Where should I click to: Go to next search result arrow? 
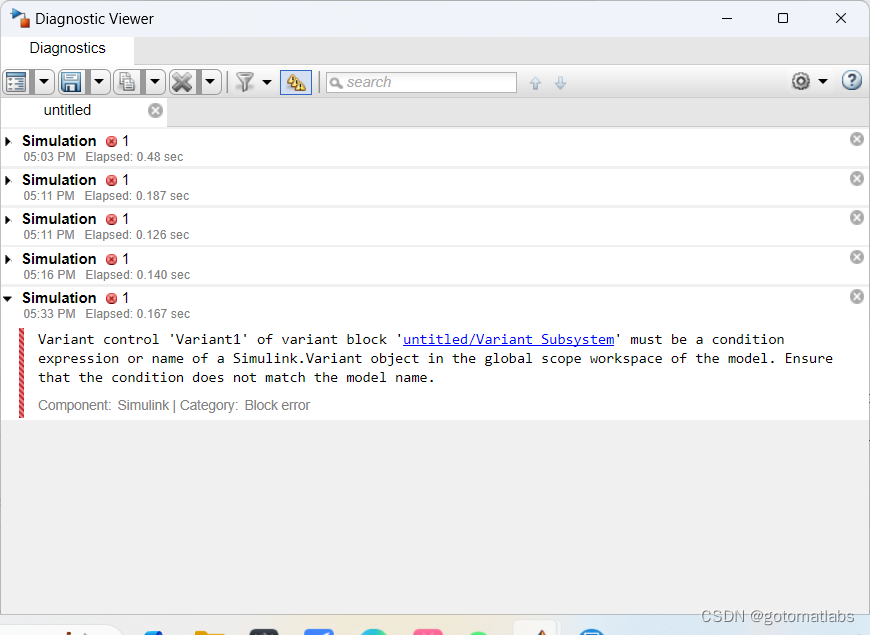(560, 83)
